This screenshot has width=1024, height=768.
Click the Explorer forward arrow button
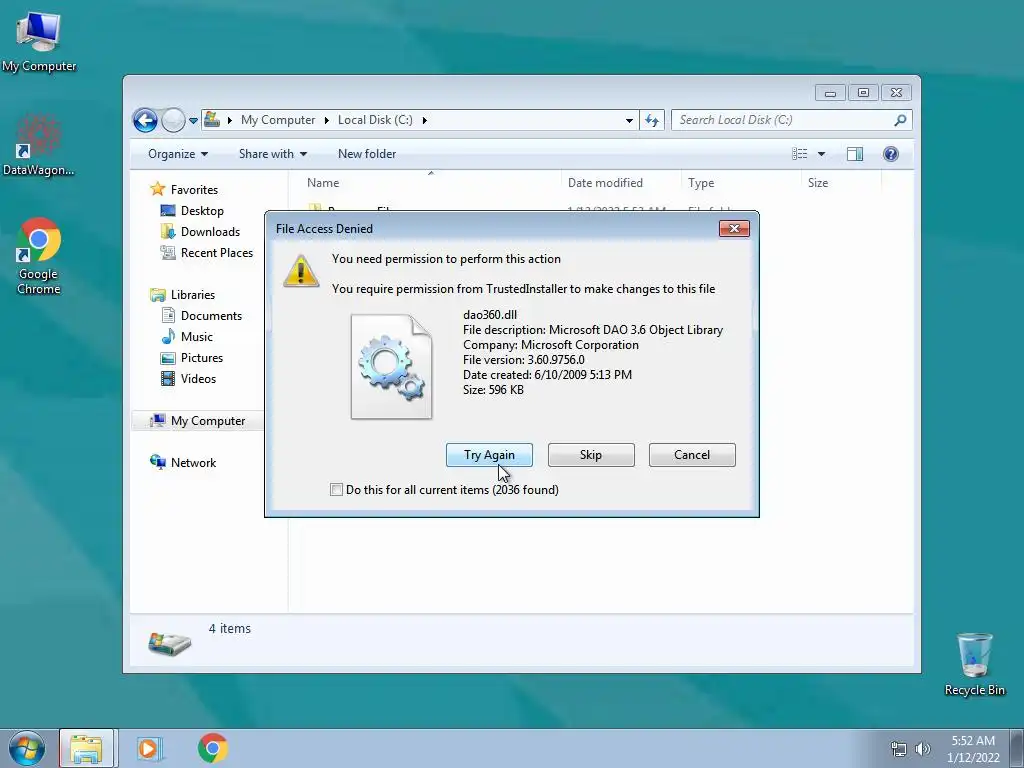pyautogui.click(x=173, y=120)
